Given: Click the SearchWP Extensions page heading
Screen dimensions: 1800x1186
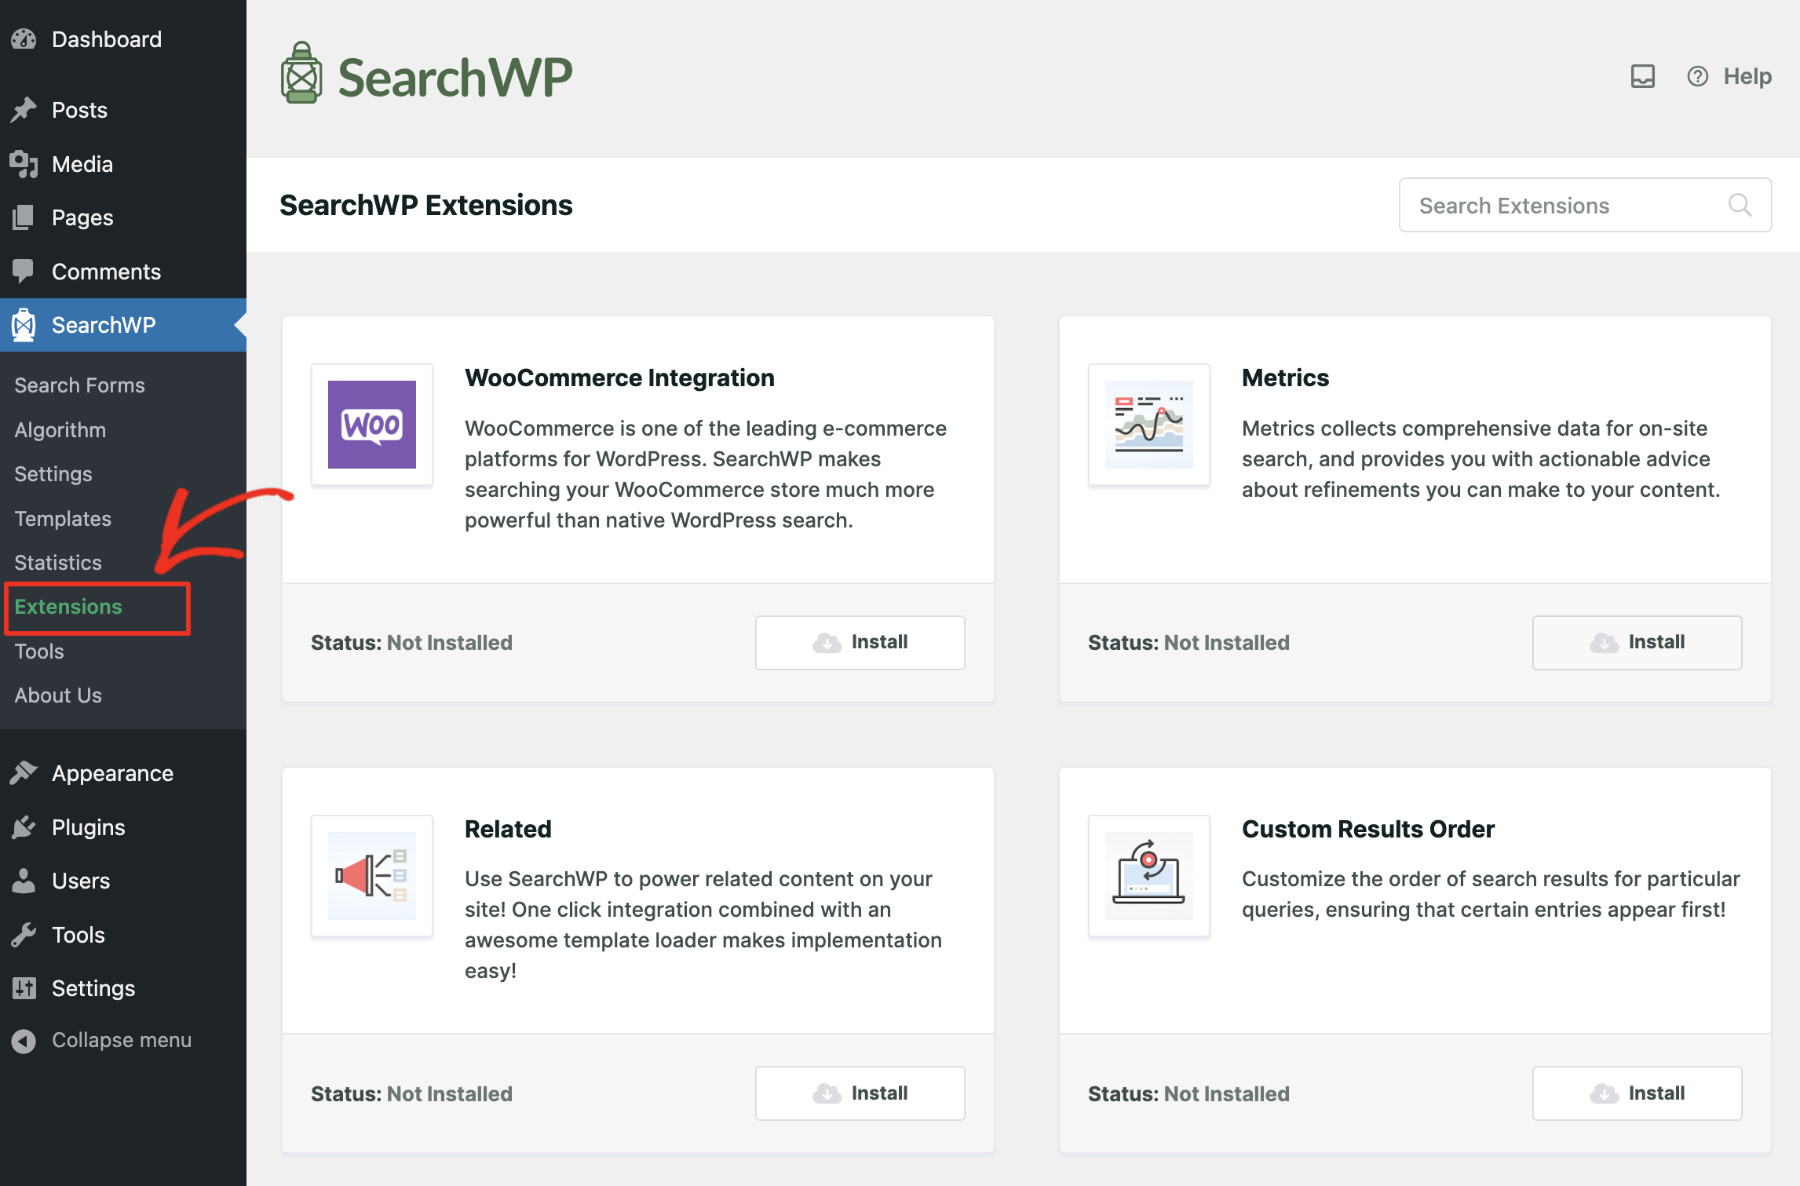Looking at the screenshot, I should point(426,205).
